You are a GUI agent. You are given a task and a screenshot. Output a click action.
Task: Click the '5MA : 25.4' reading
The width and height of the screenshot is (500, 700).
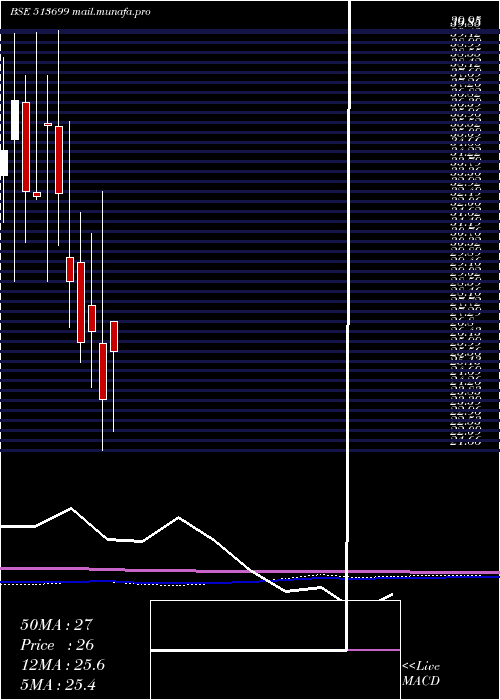click(x=58, y=685)
